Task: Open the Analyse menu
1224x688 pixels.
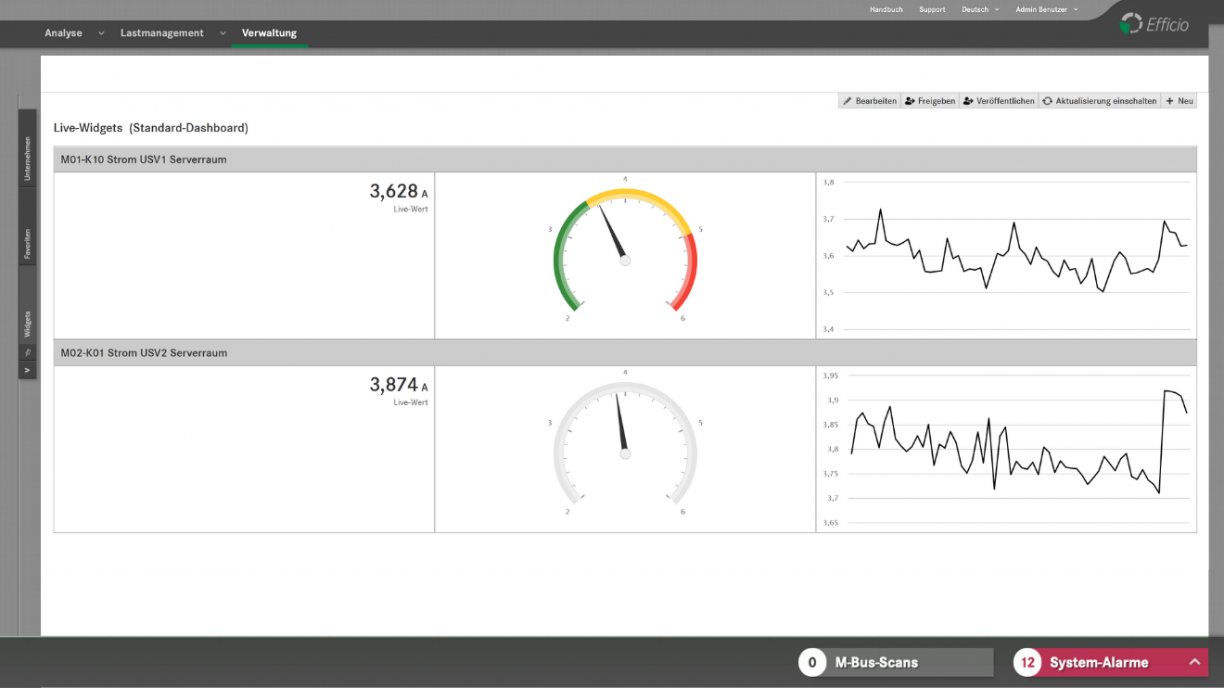Action: point(63,33)
